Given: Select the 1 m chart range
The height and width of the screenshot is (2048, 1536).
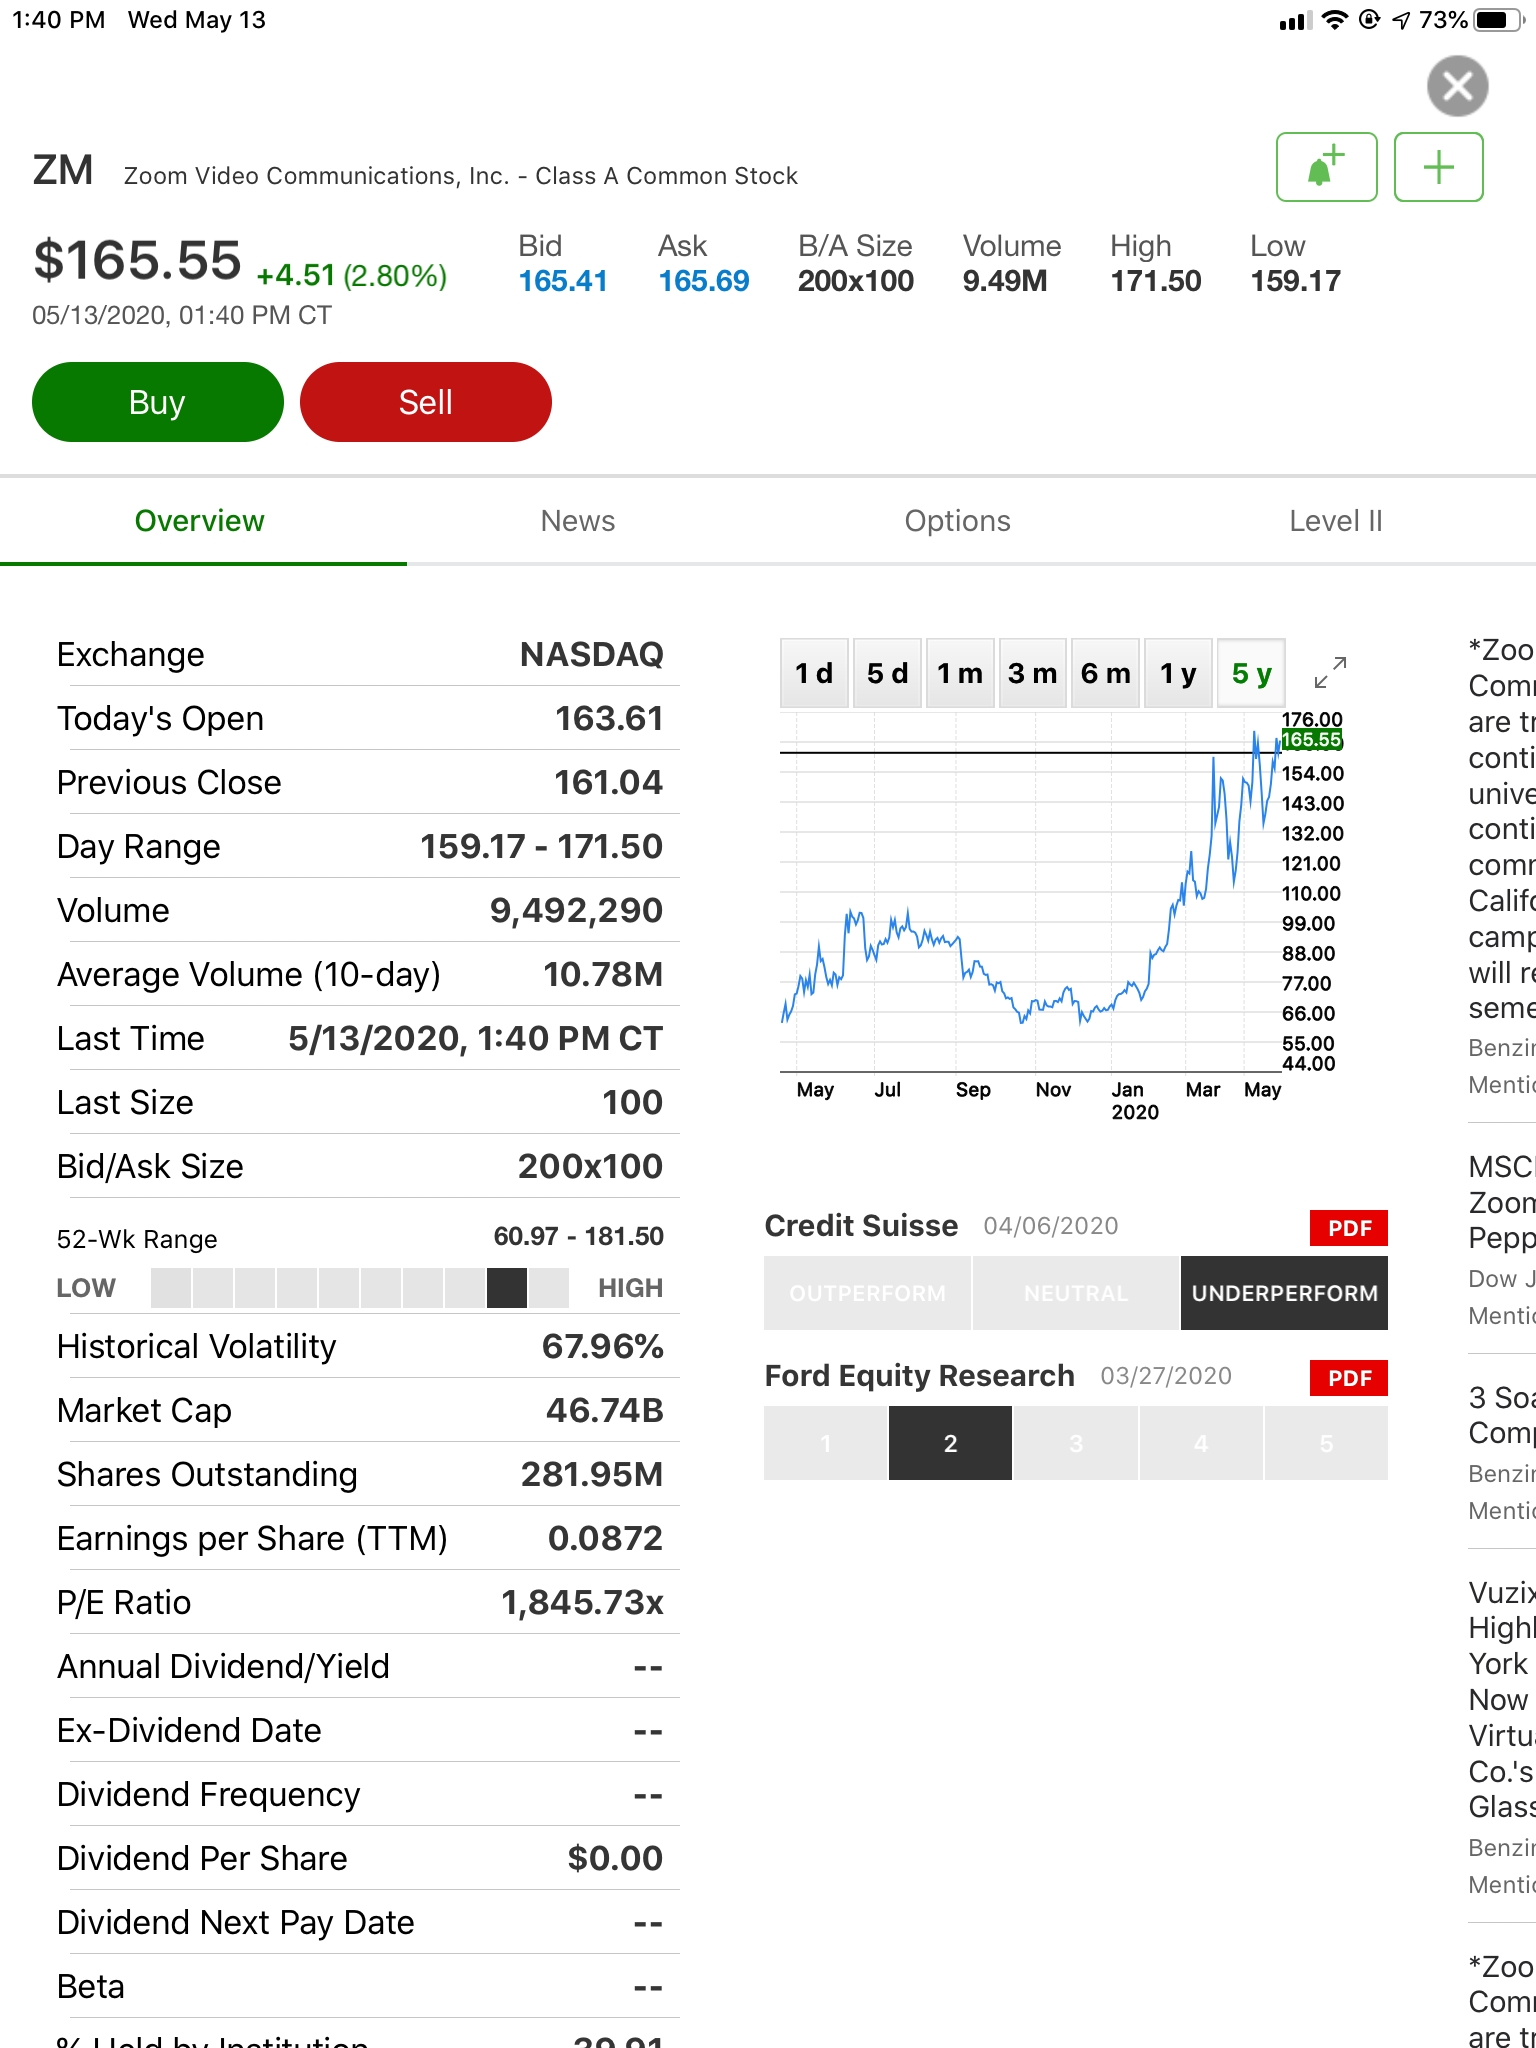Looking at the screenshot, I should click(960, 673).
